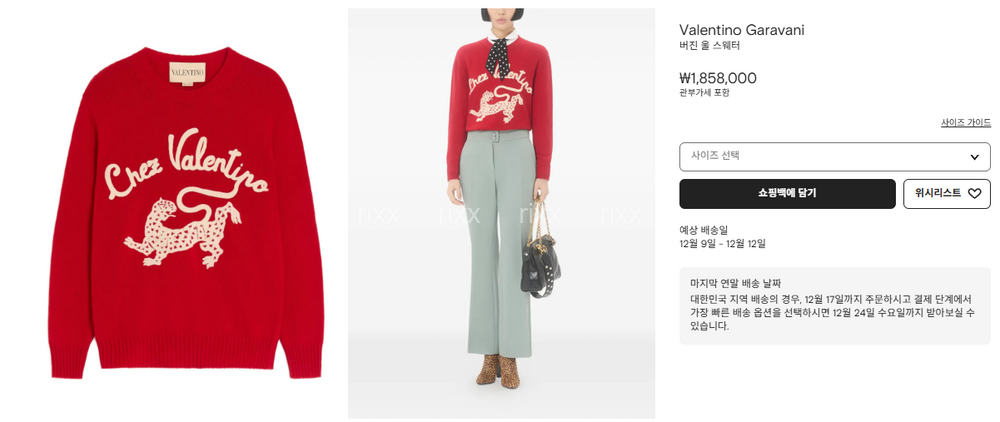
Task: Add item using 쇼핑백에 담기 button
Action: 787,194
